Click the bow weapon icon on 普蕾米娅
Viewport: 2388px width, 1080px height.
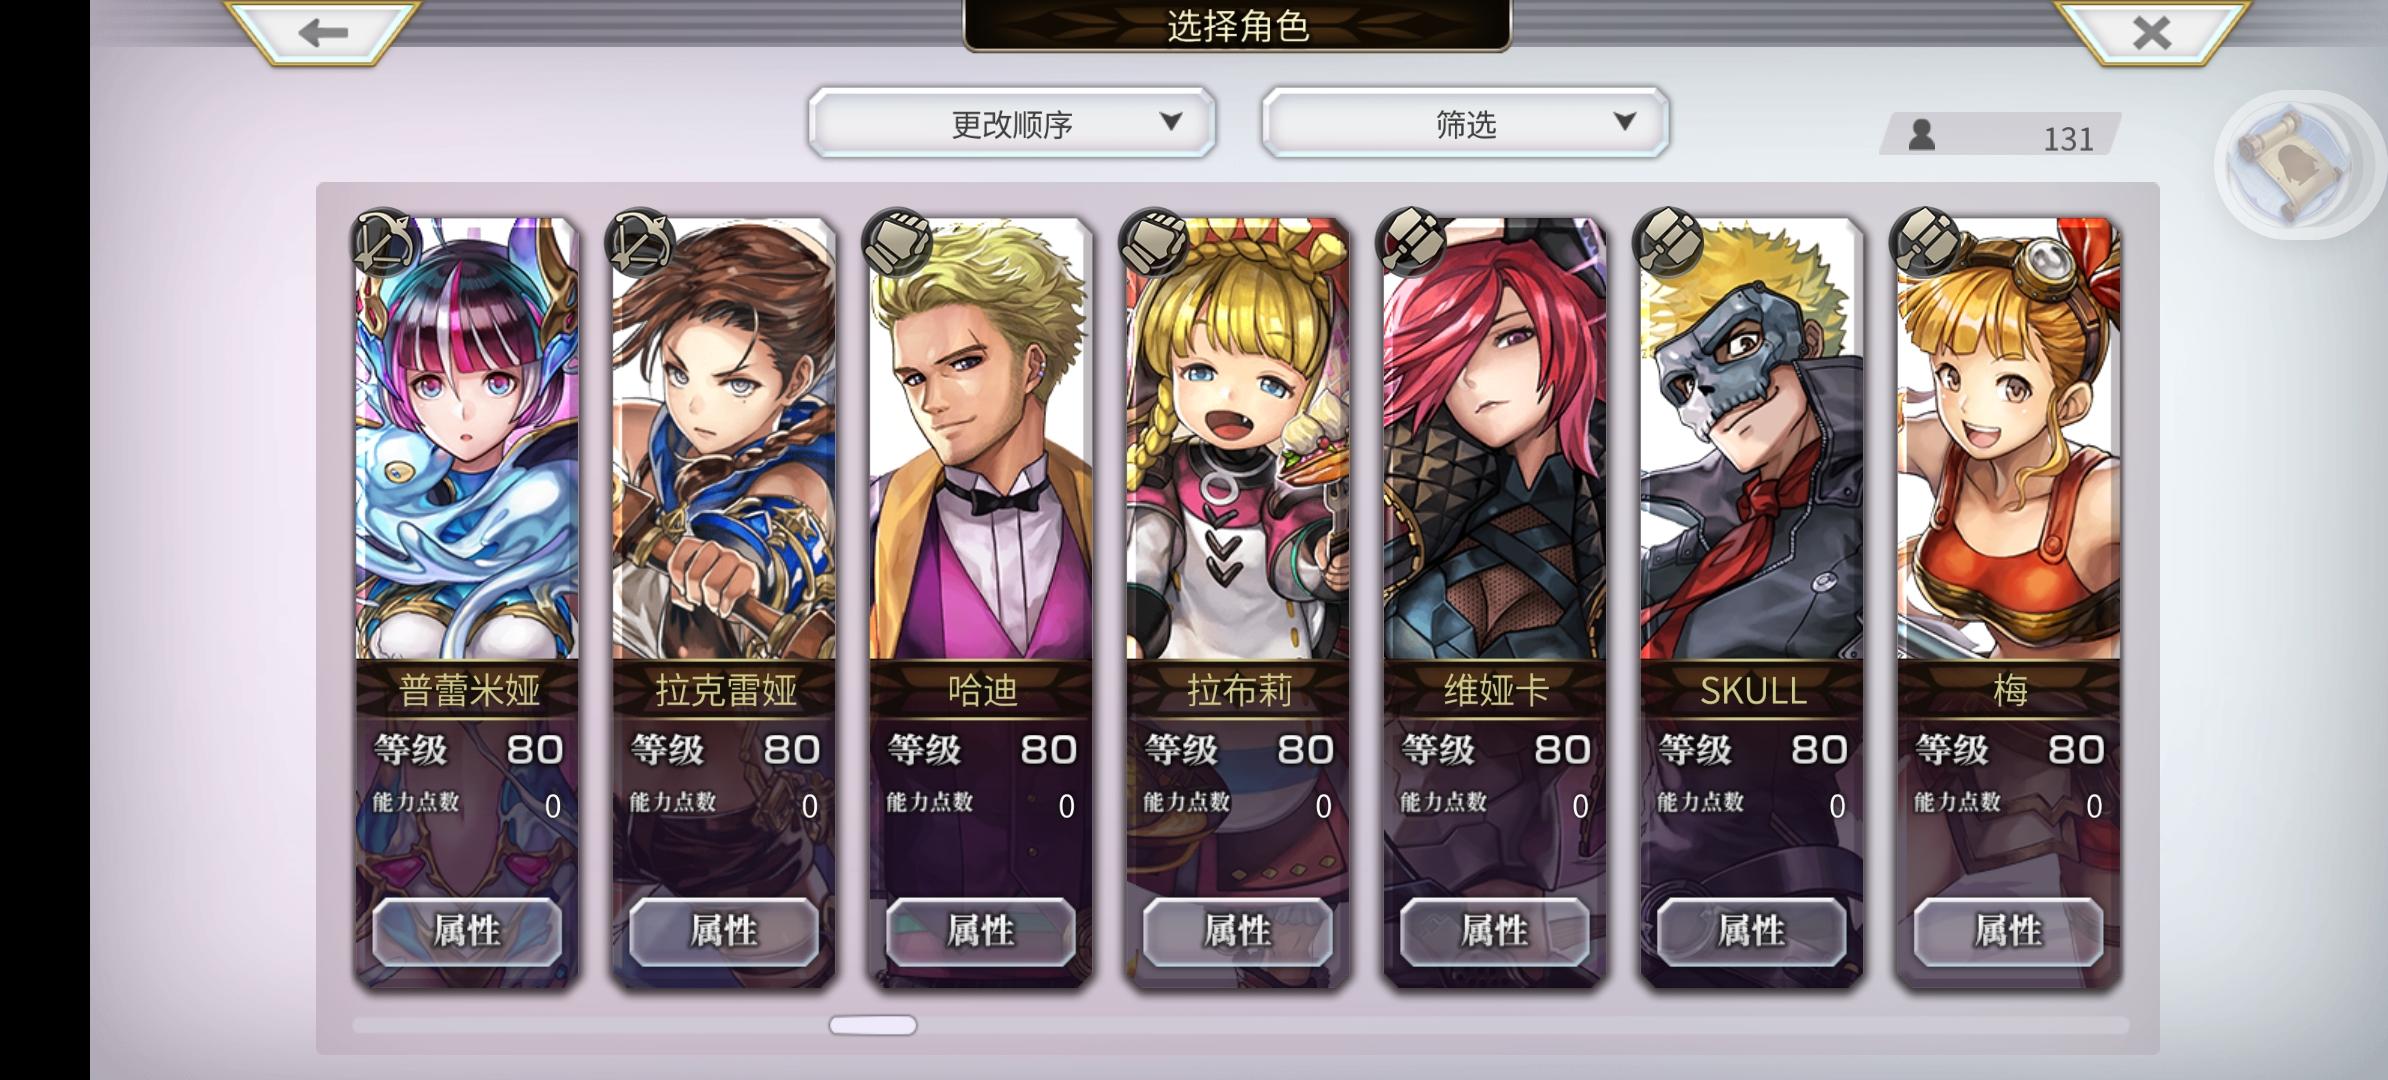click(383, 242)
